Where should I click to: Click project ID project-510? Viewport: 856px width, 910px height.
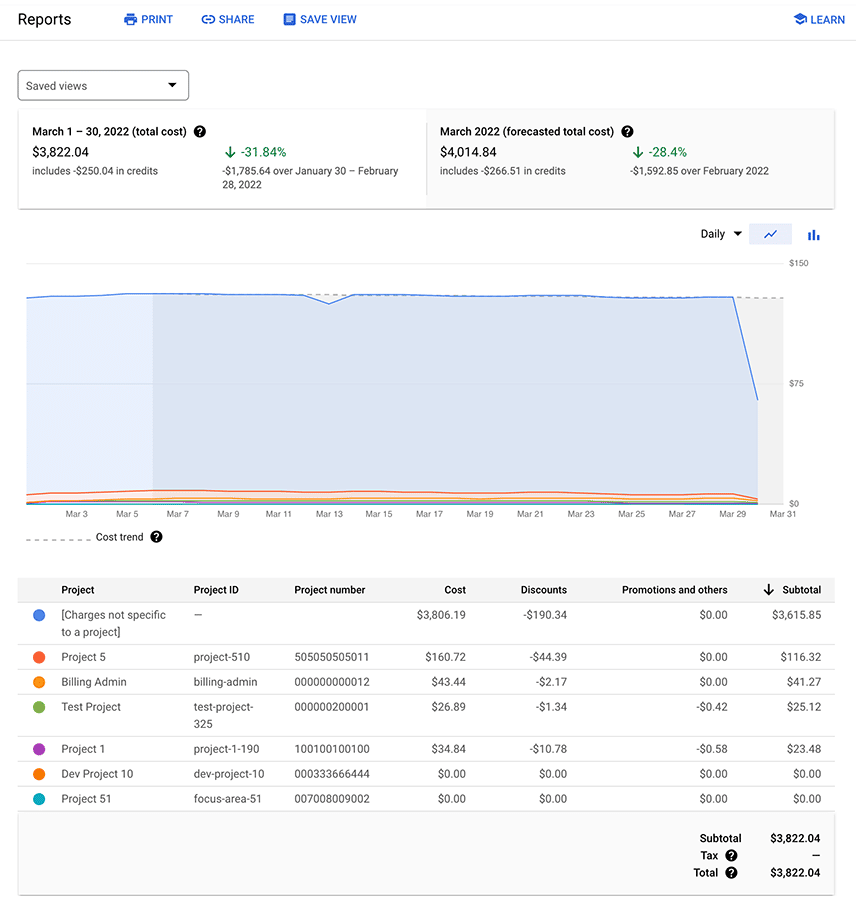coord(222,657)
